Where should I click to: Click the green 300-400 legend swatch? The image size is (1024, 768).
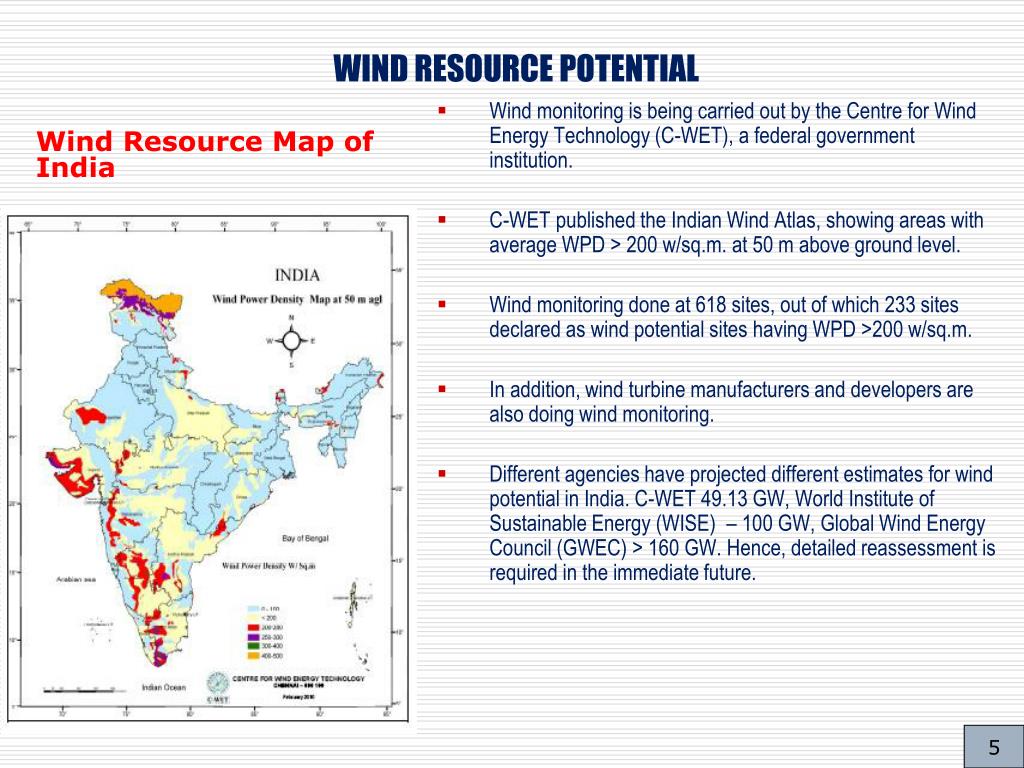tap(253, 646)
